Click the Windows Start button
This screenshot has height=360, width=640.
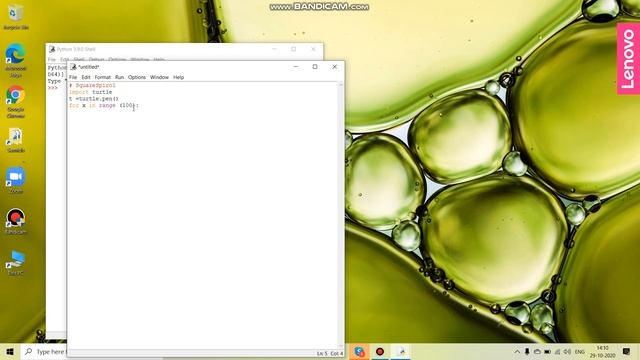[x=10, y=351]
